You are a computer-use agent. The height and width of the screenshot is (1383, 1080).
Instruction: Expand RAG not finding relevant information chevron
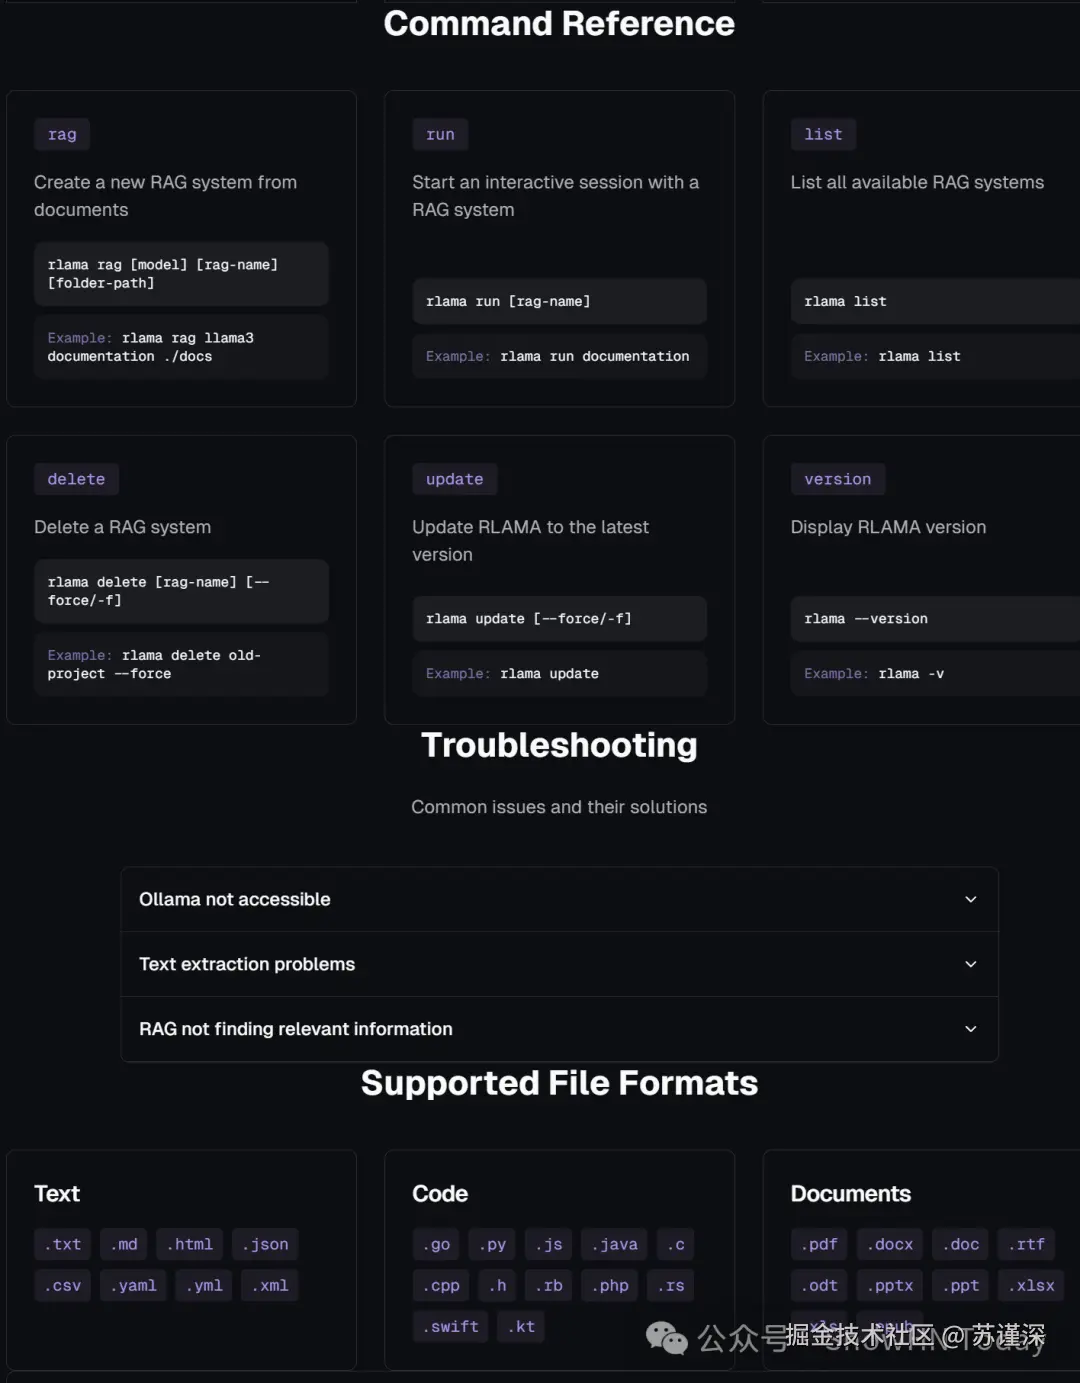pyautogui.click(x=970, y=1029)
